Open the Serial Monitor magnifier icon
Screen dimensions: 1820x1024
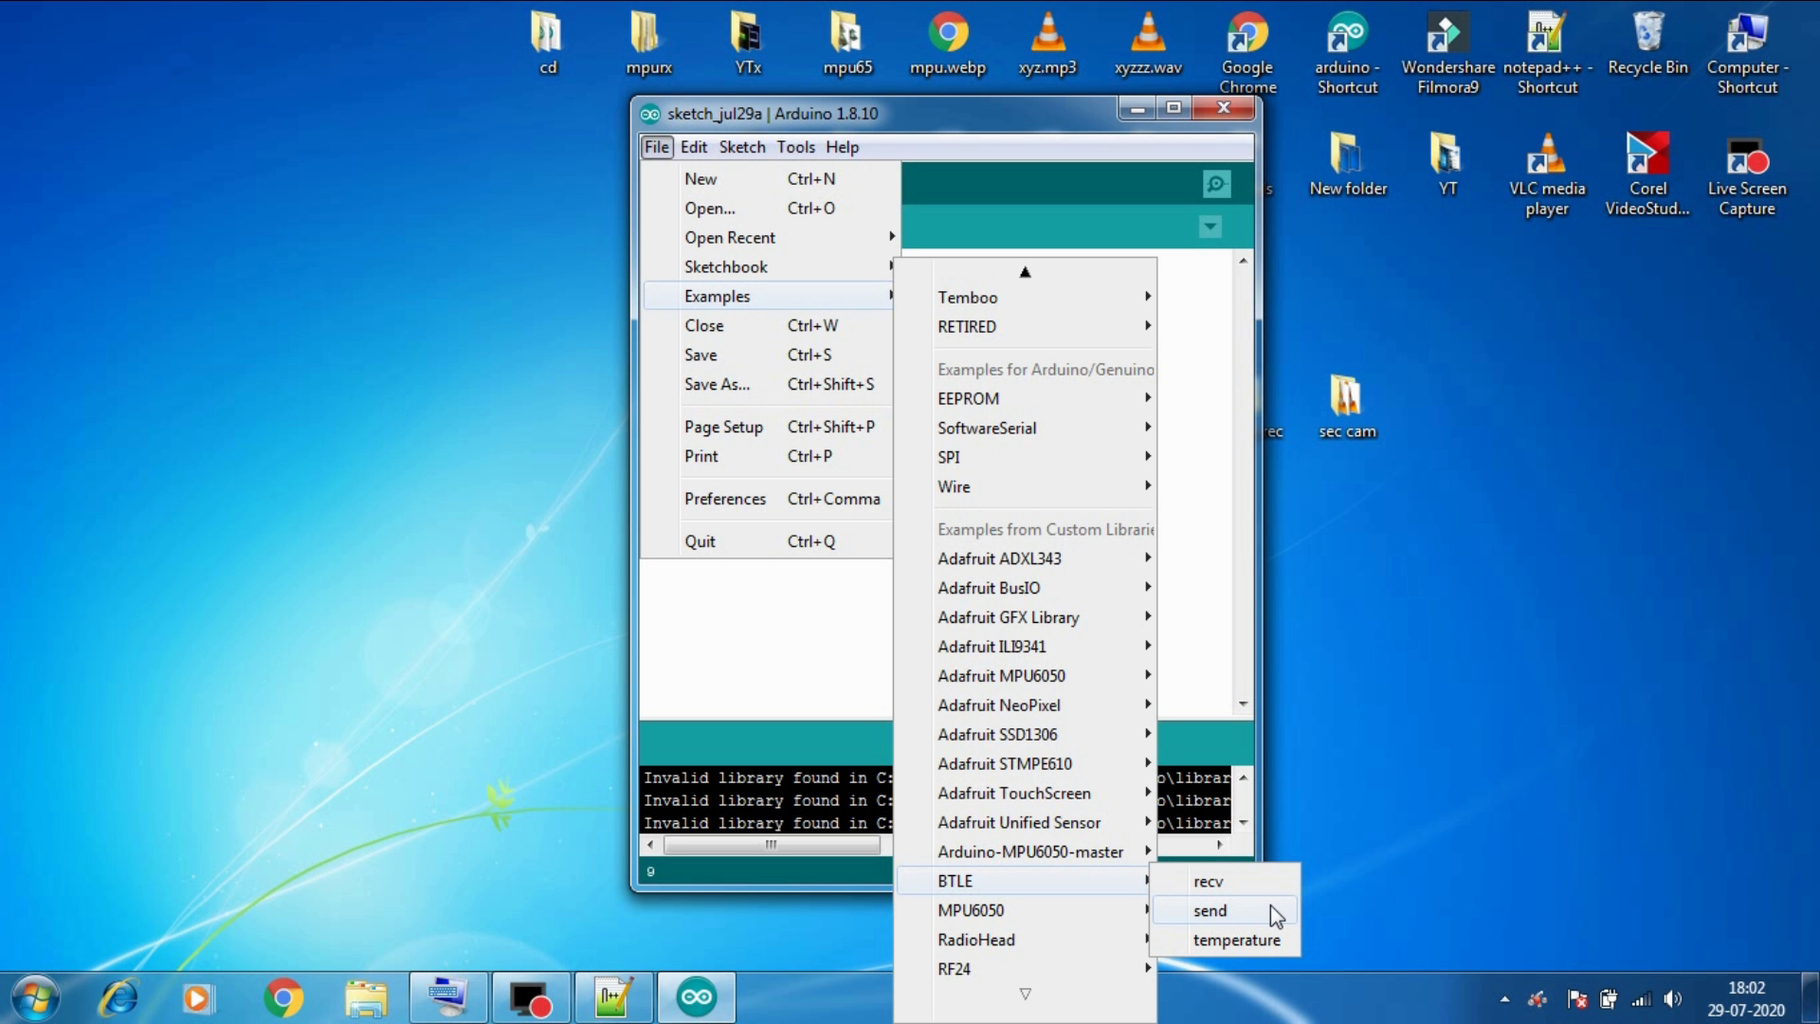point(1216,184)
